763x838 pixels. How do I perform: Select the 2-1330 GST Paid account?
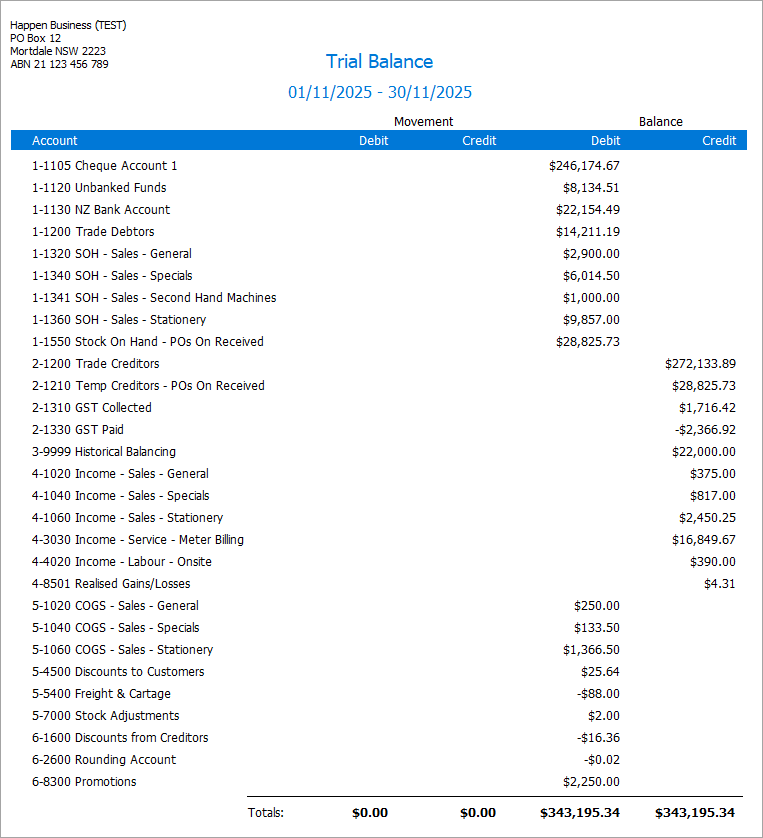click(77, 429)
